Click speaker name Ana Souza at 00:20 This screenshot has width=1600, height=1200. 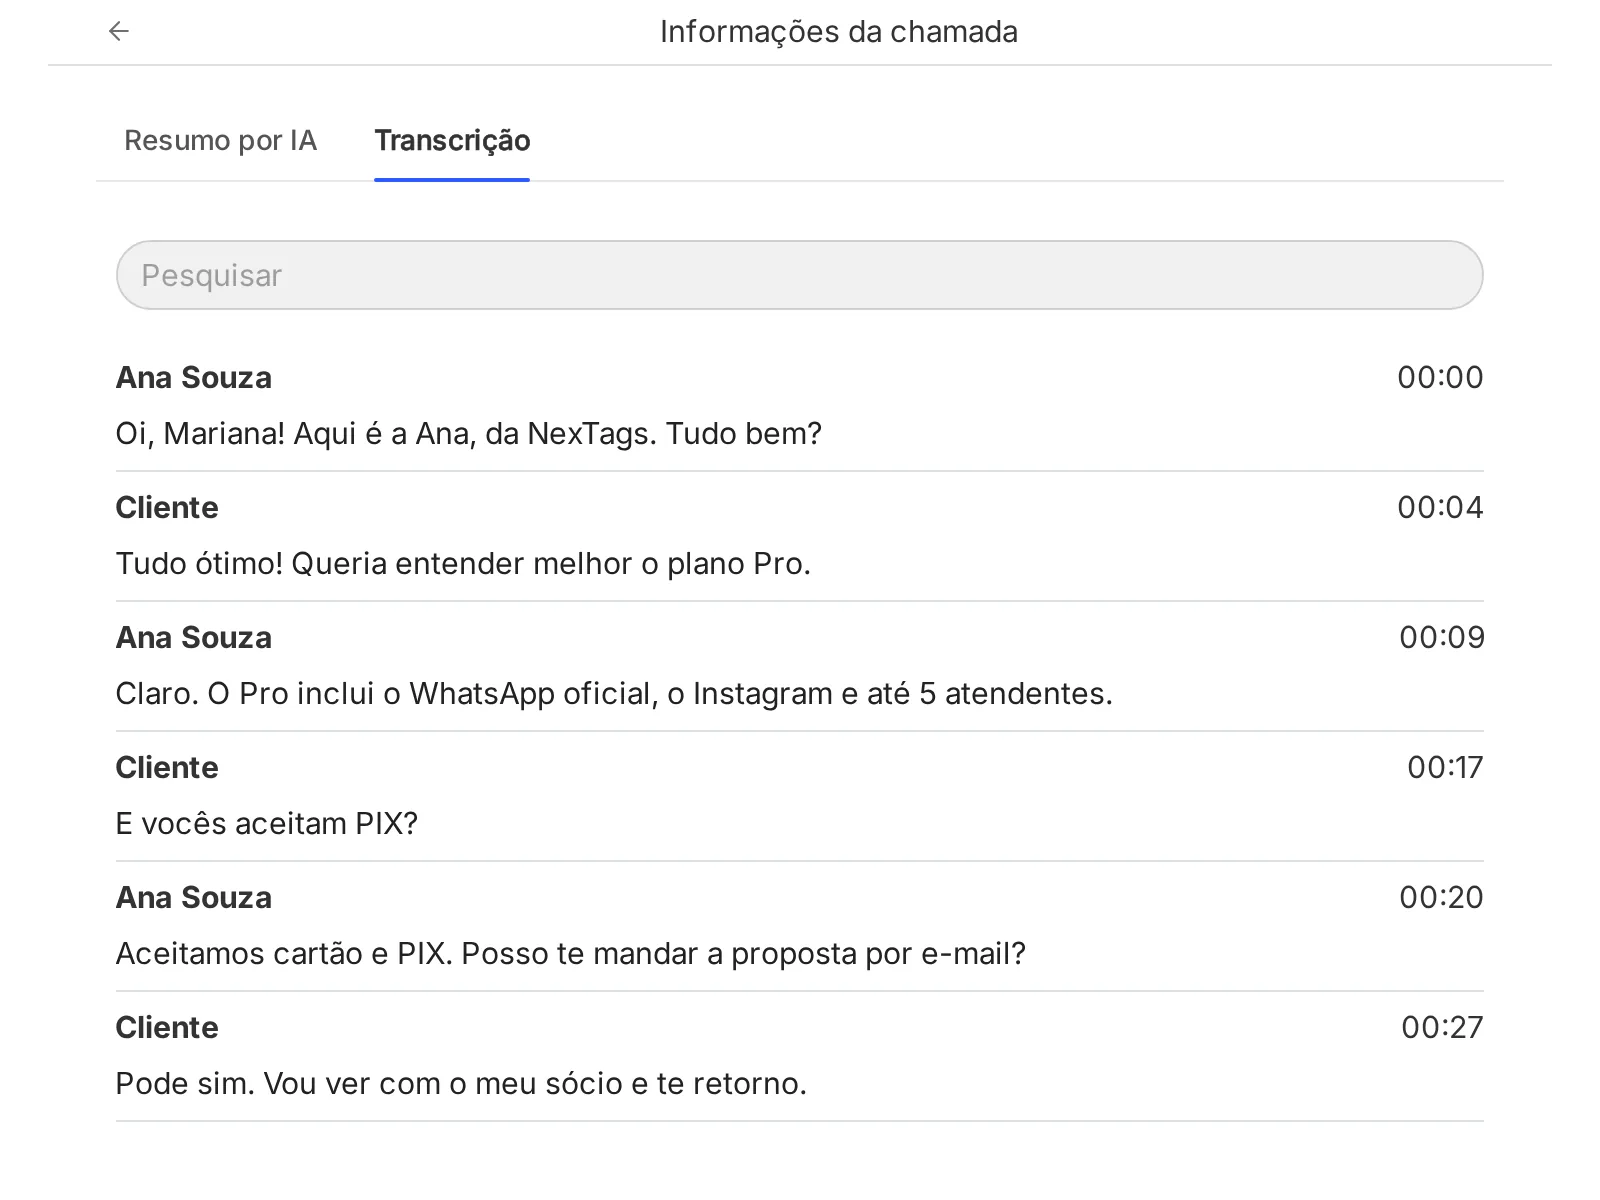pyautogui.click(x=194, y=897)
